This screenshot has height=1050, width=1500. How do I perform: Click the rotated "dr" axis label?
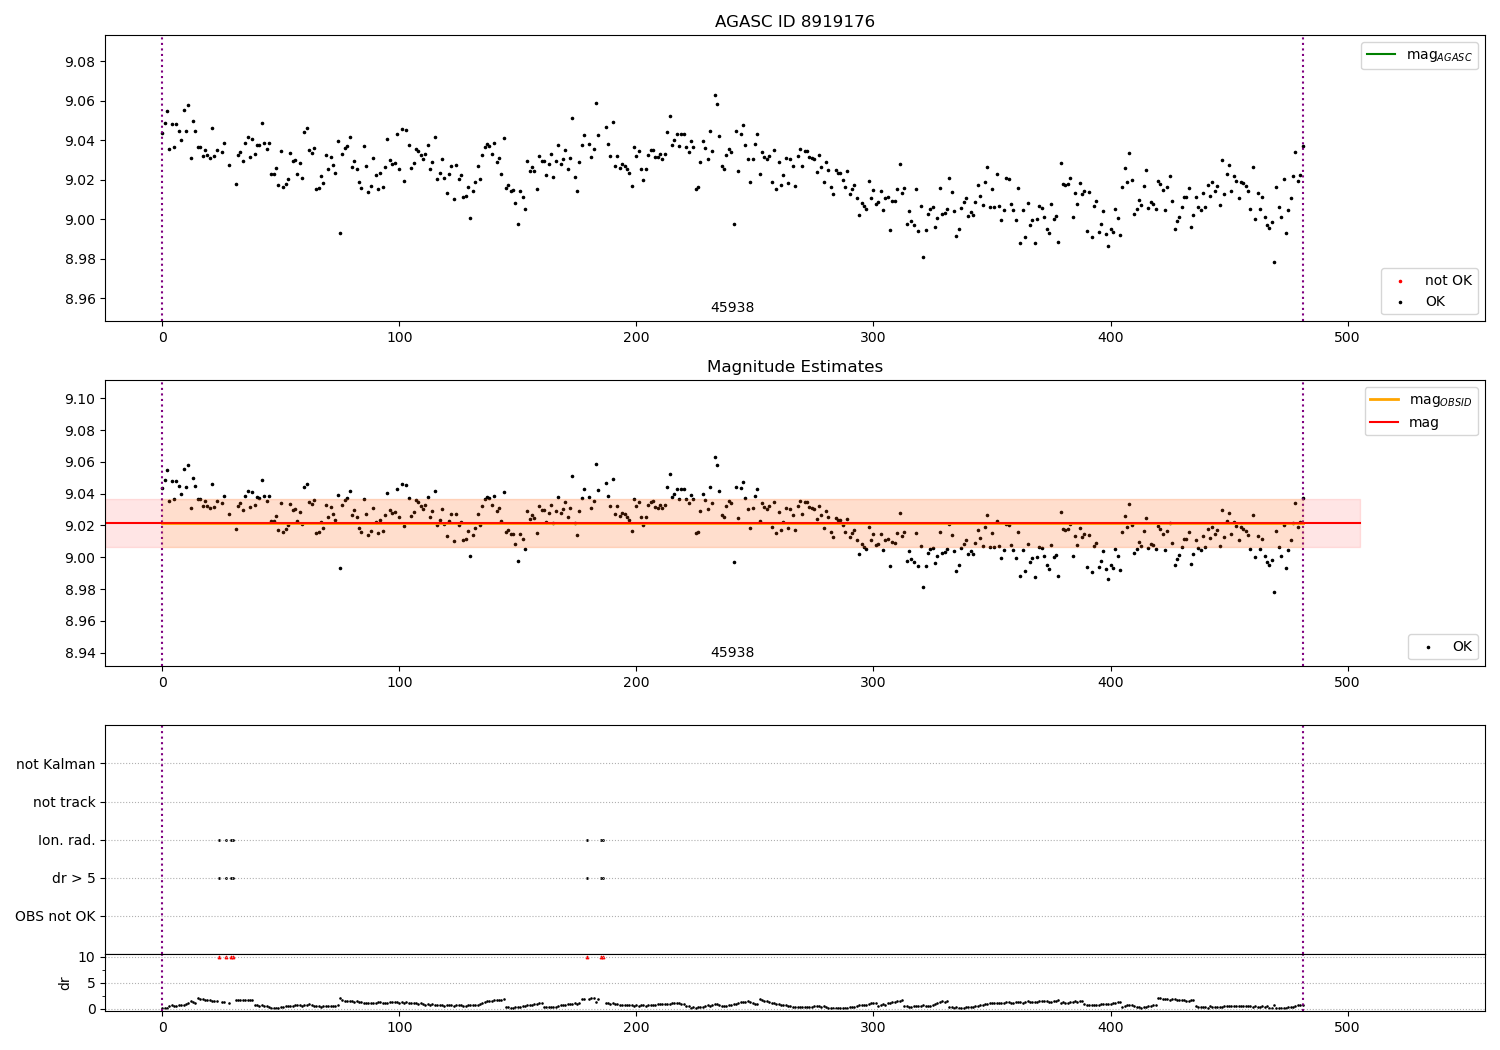pyautogui.click(x=65, y=983)
